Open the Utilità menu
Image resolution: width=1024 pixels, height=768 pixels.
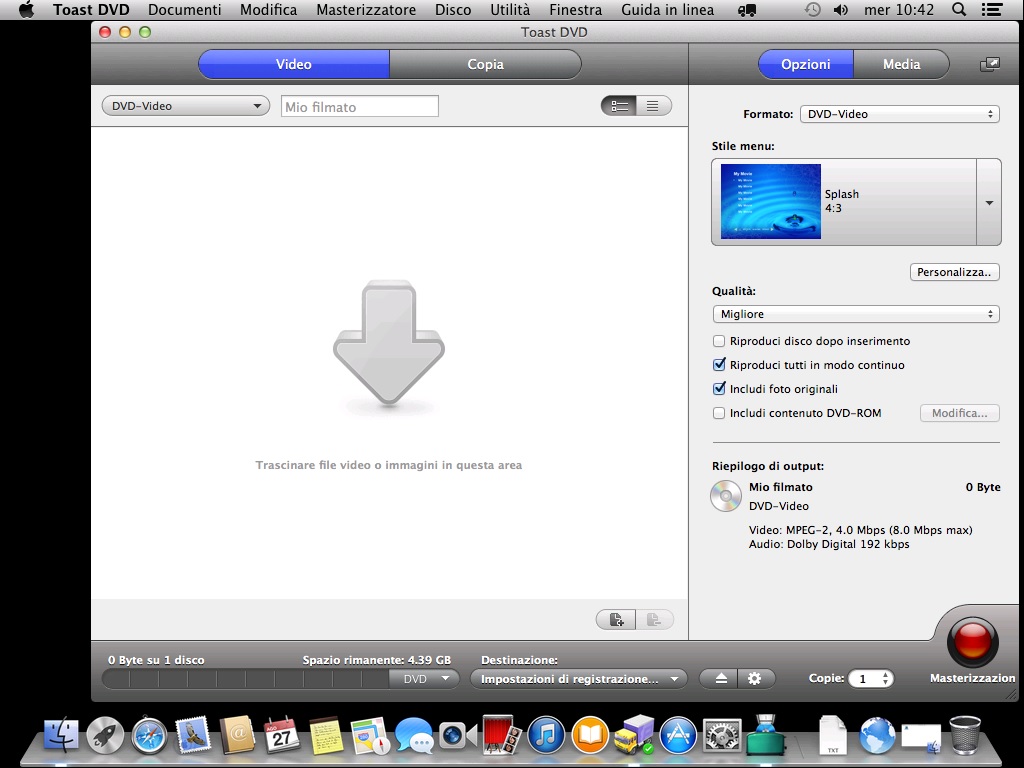pyautogui.click(x=510, y=10)
